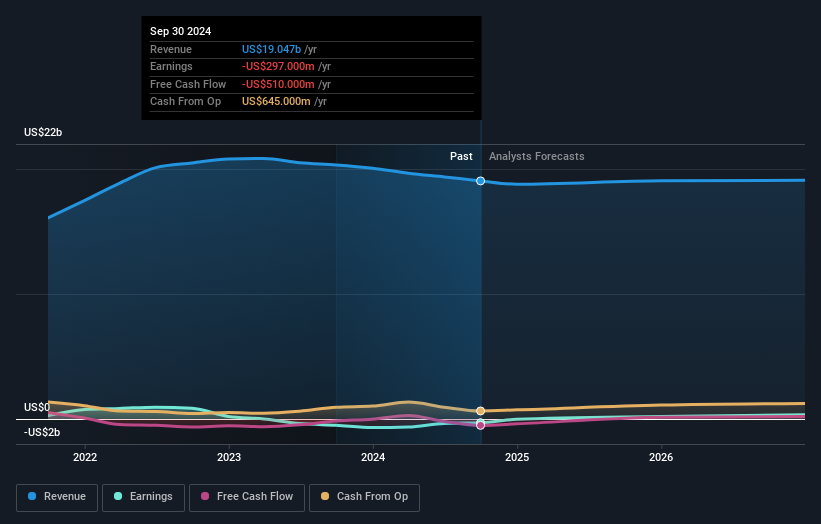821x524 pixels.
Task: Click the Revenue row label in tooltip
Action: (x=171, y=49)
